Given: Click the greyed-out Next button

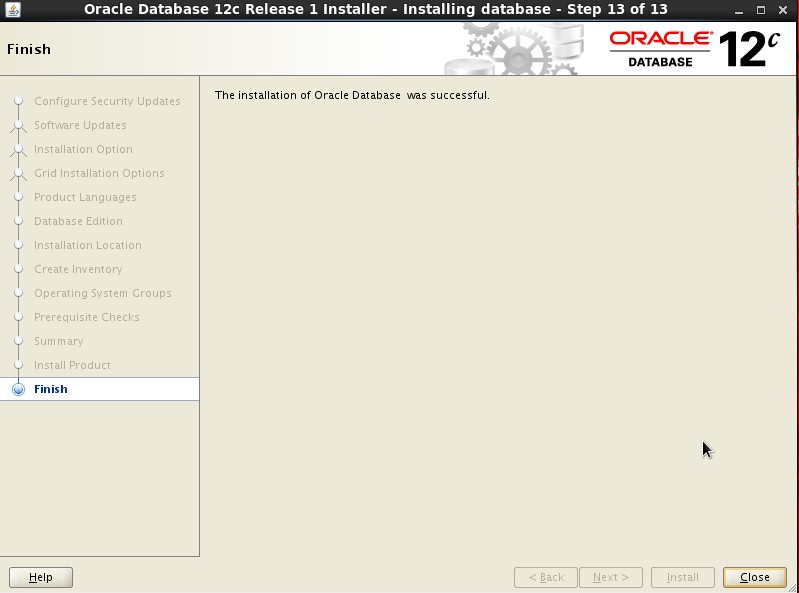Looking at the screenshot, I should click(x=610, y=577).
